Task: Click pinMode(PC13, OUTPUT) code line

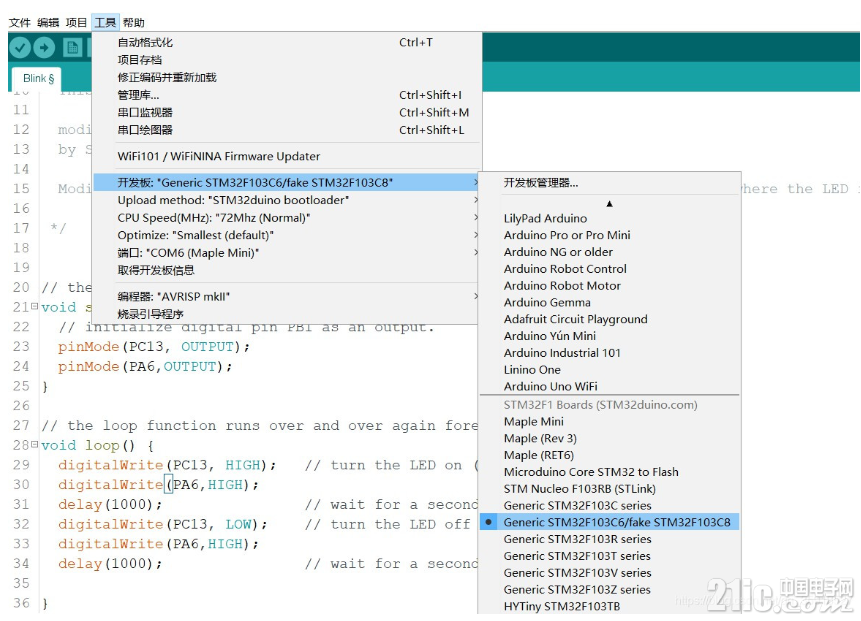Action: coord(154,347)
